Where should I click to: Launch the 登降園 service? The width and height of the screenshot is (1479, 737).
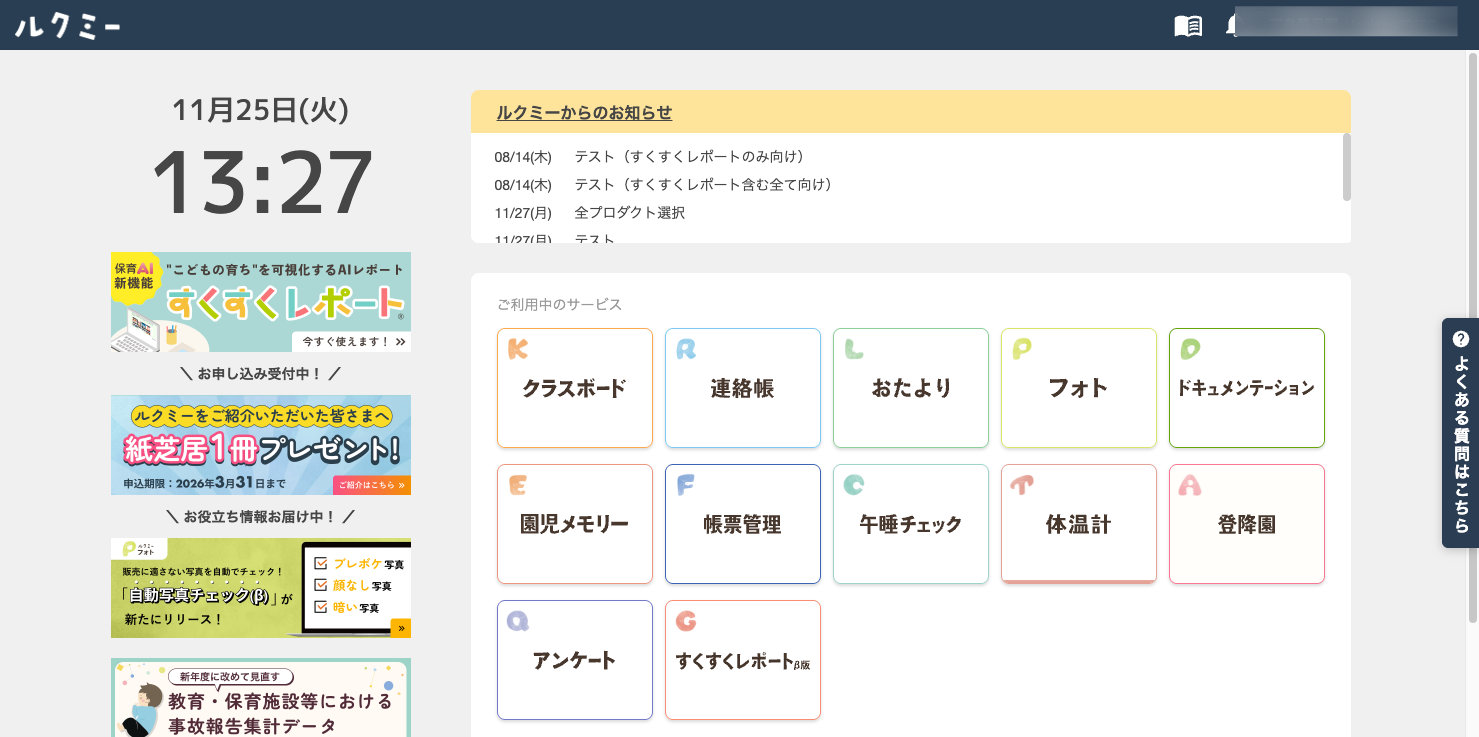(x=1247, y=524)
